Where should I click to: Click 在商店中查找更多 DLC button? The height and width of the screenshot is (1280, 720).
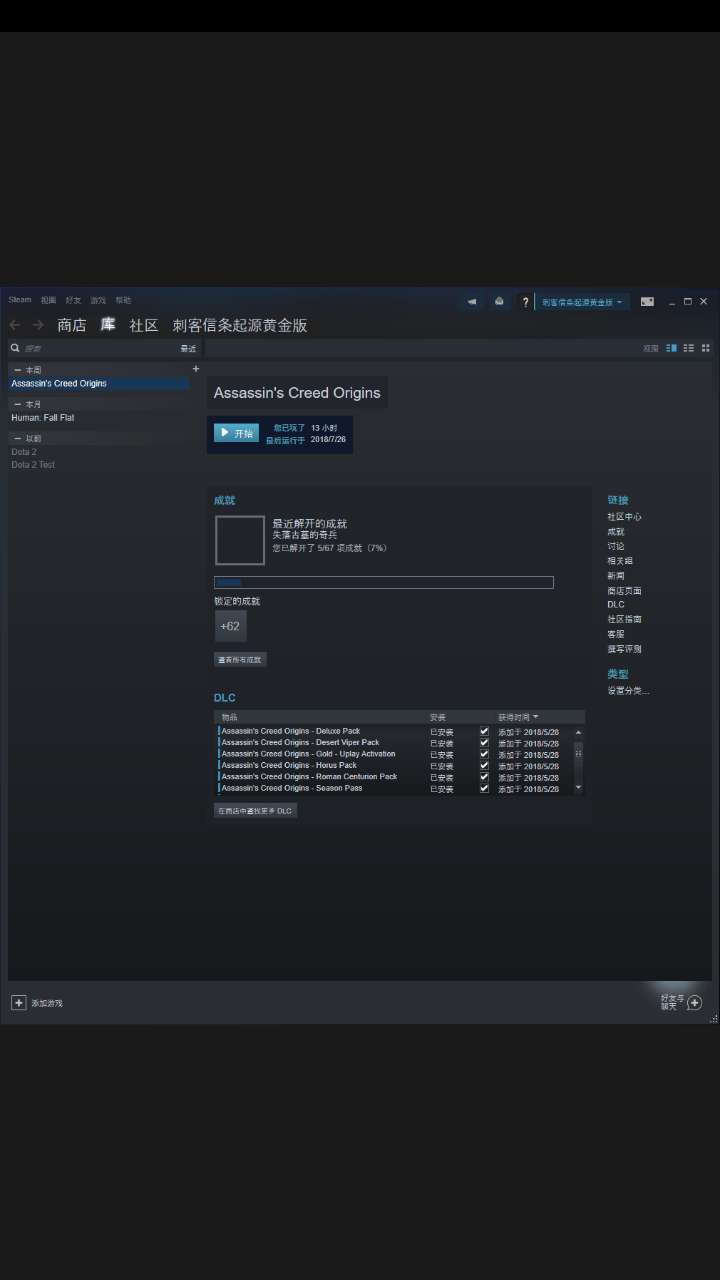pos(255,811)
